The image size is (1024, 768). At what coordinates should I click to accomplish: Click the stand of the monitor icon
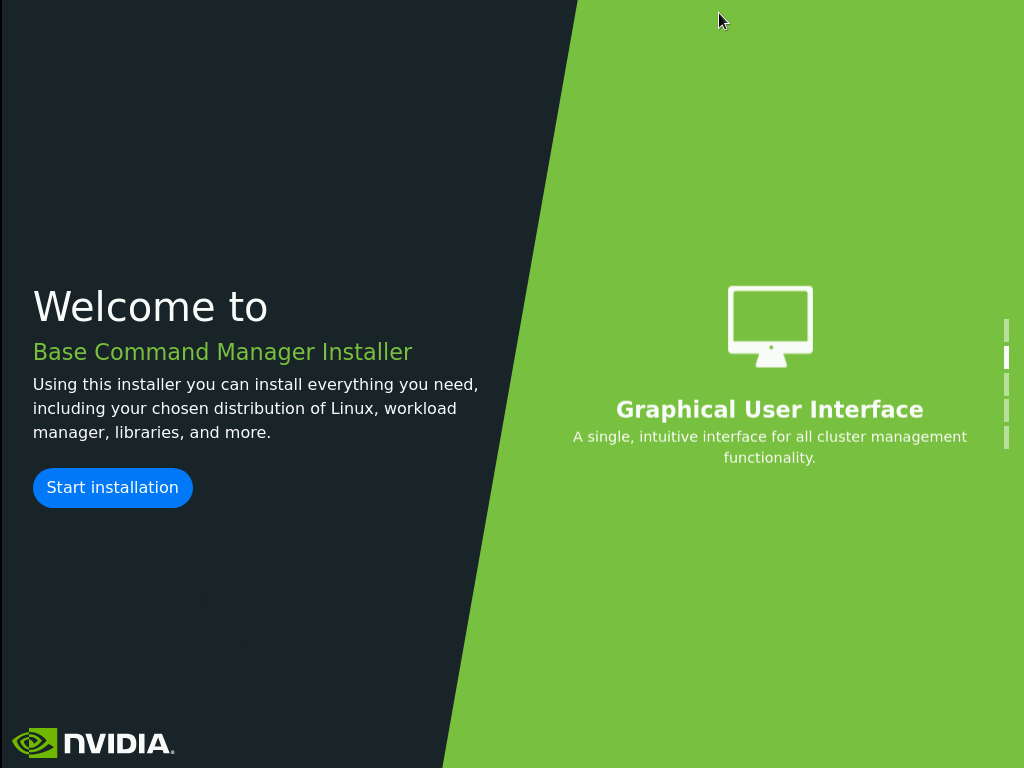(x=770, y=360)
